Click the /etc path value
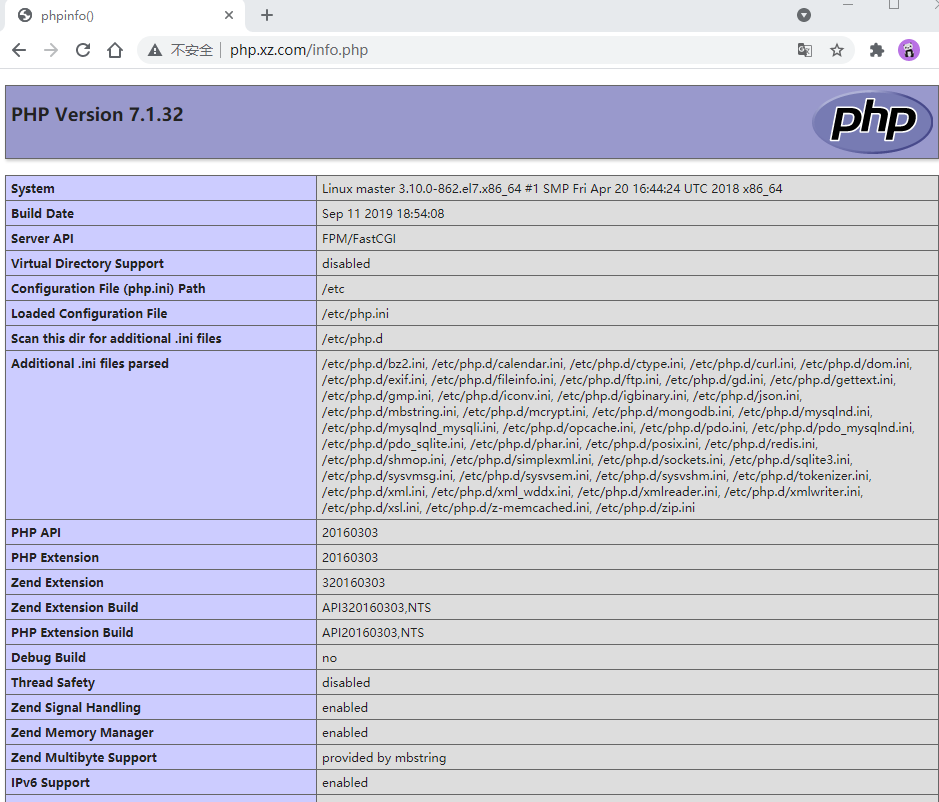The image size is (939, 802). pyautogui.click(x=333, y=289)
